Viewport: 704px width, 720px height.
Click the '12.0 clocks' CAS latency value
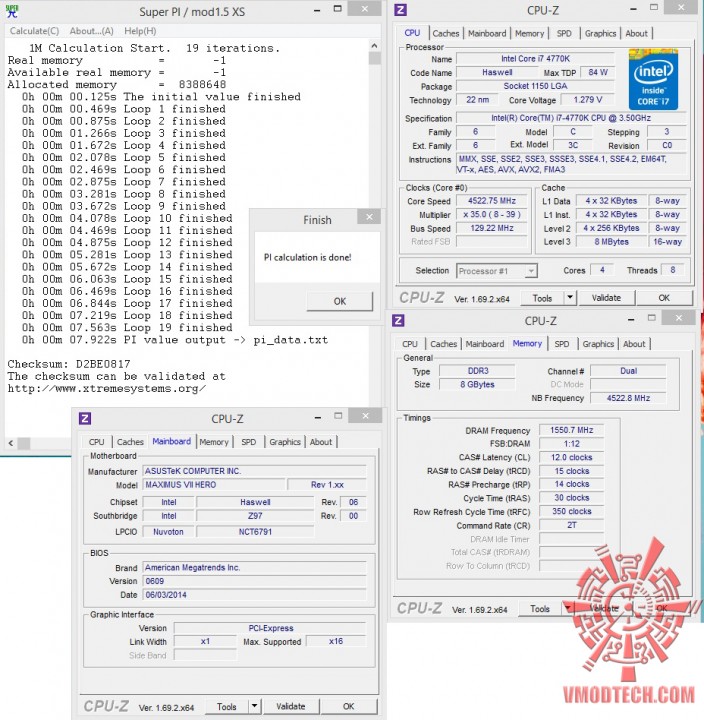point(571,457)
